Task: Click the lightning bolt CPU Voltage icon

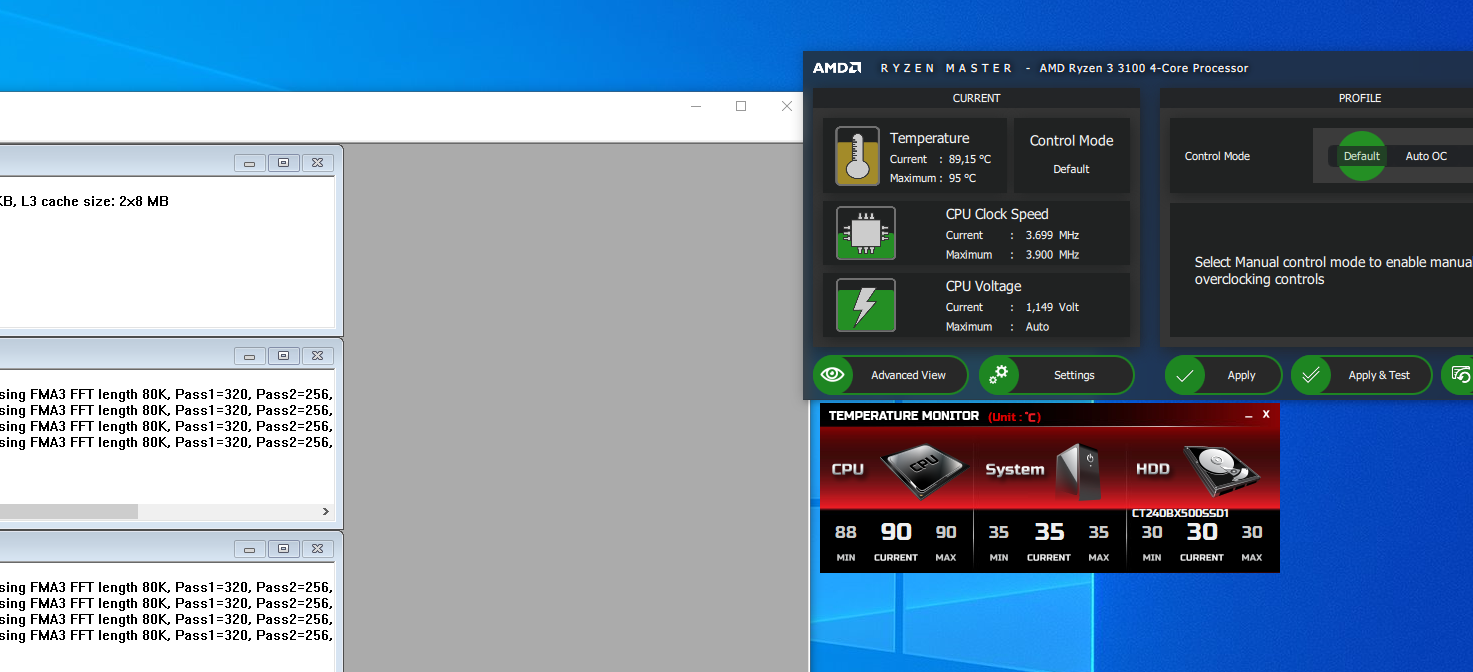Action: coord(865,305)
